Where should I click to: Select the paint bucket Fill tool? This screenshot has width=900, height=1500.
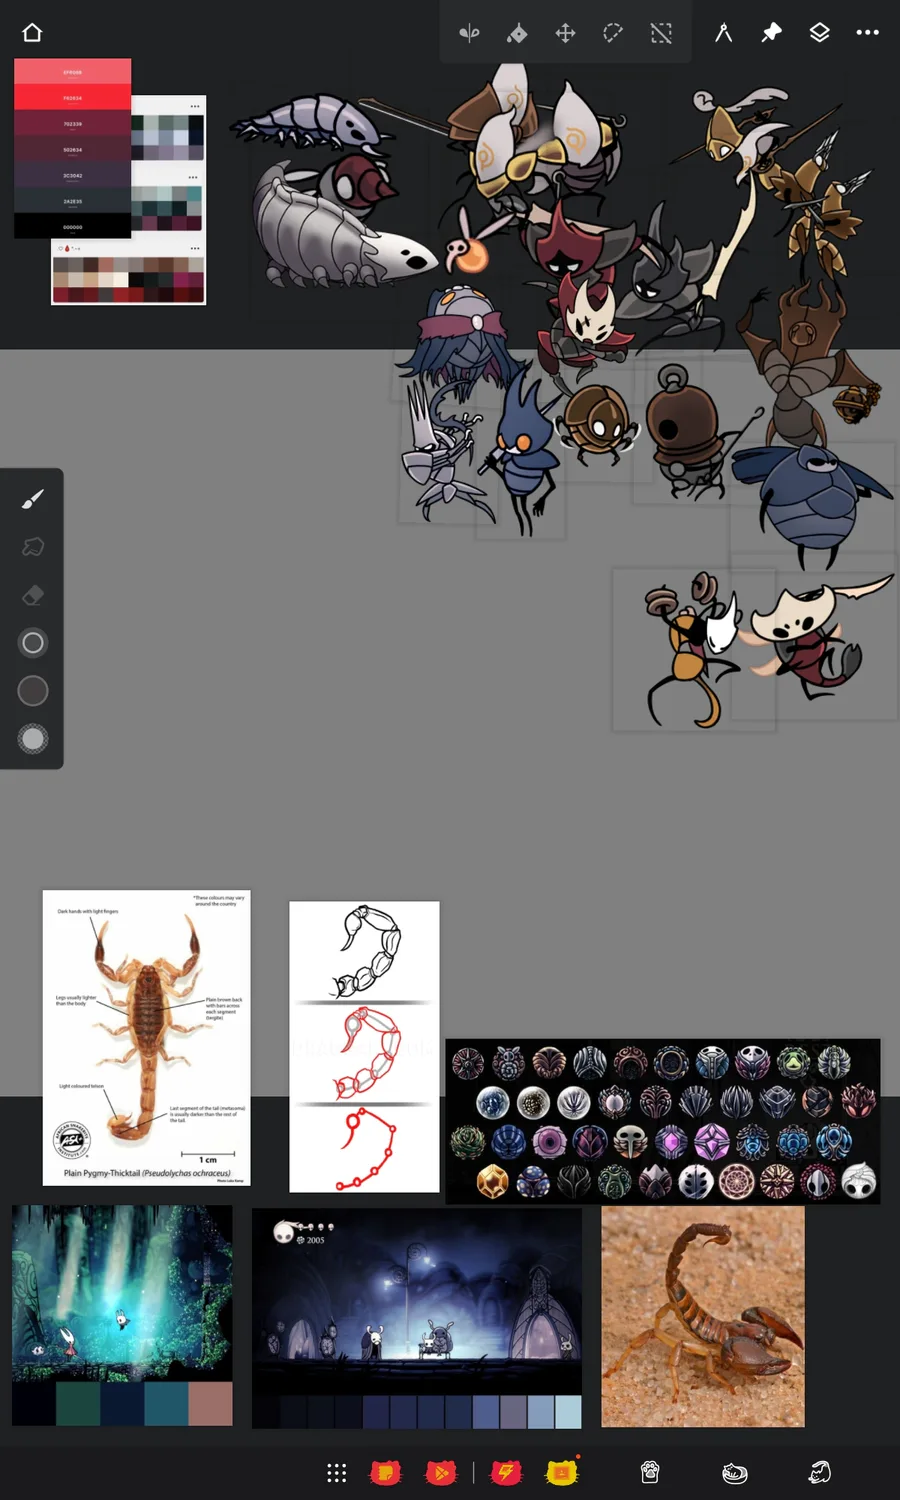517,33
